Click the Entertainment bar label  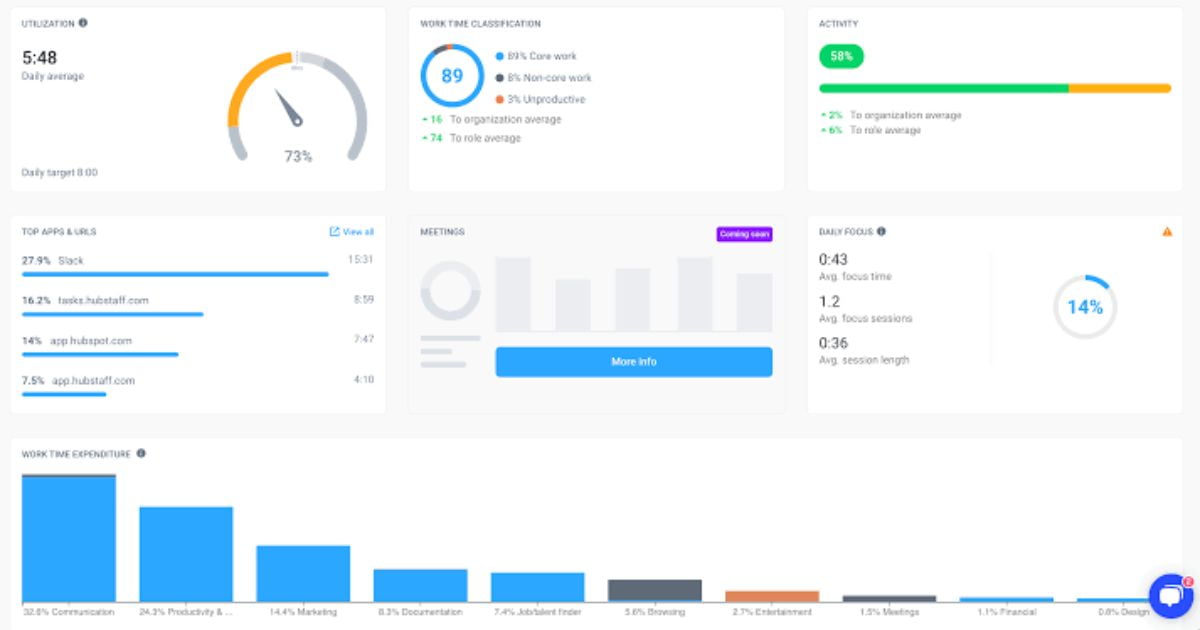click(771, 612)
